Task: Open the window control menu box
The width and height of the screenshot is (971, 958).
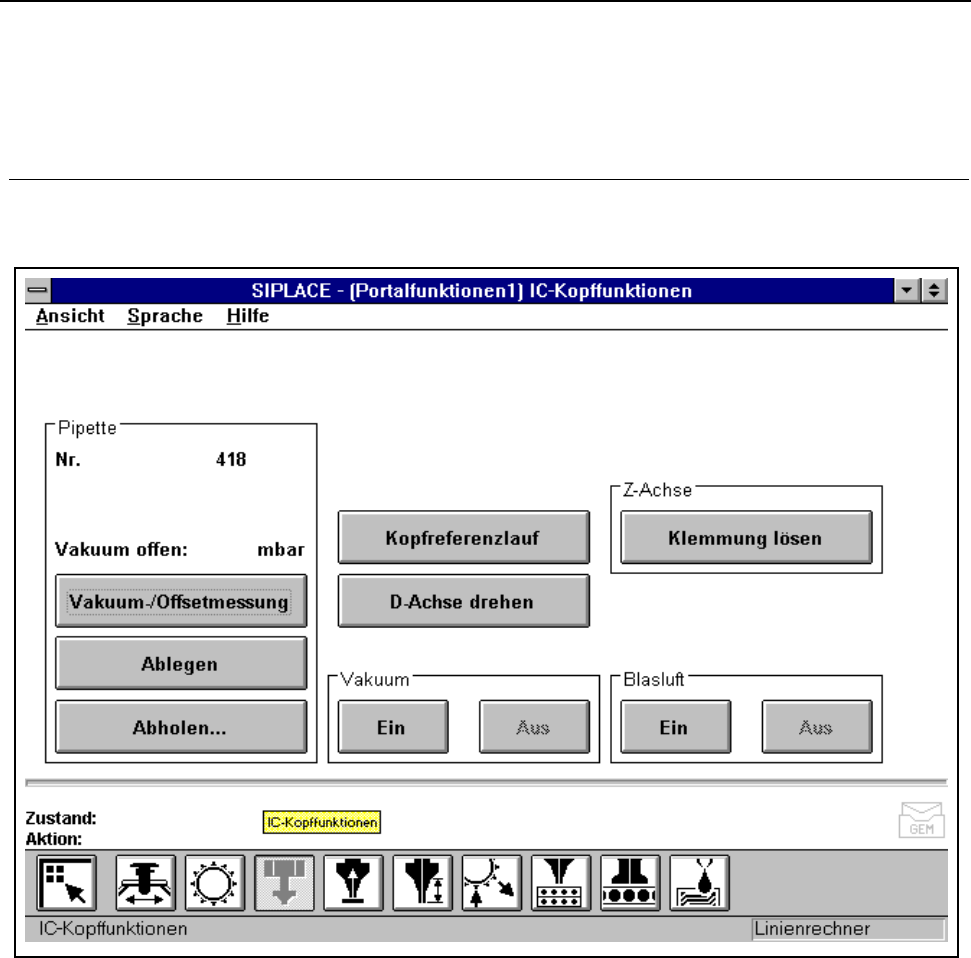Action: (38, 290)
